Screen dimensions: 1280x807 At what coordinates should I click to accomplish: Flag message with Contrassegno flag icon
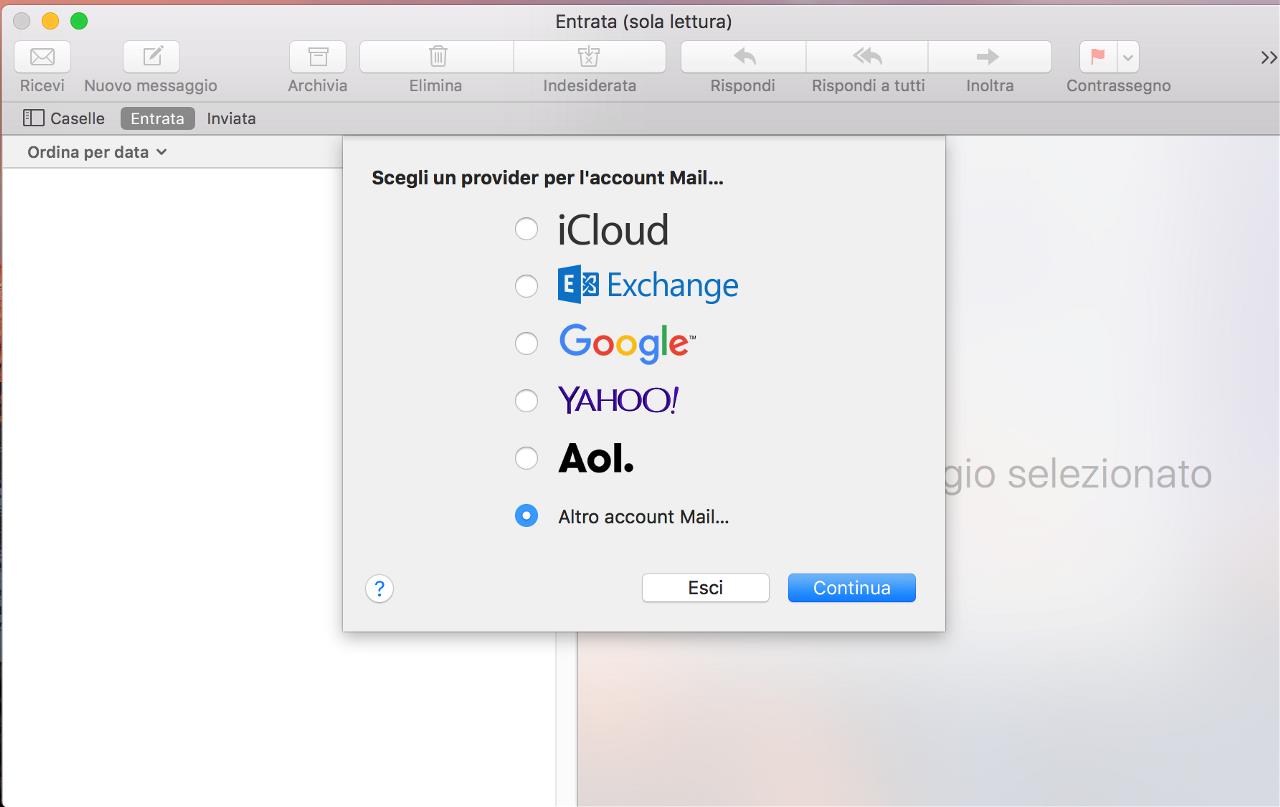pos(1098,57)
